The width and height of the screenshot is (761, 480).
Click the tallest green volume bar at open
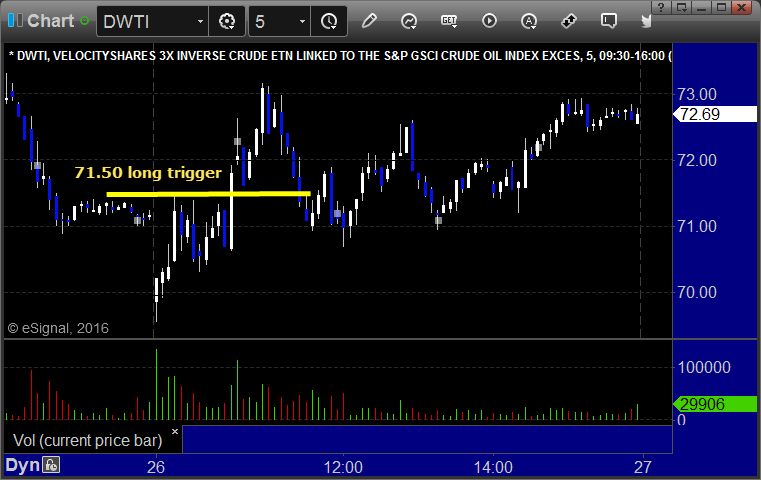pos(156,384)
